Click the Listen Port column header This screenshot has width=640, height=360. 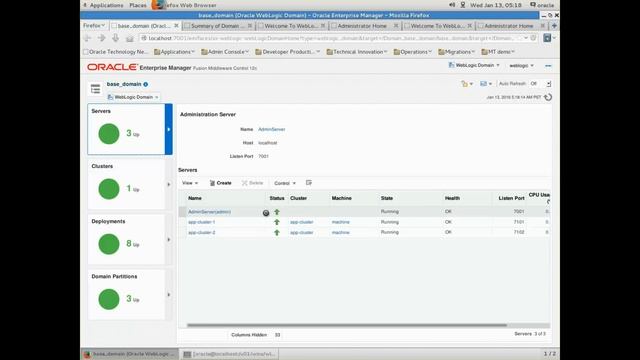[511, 198]
